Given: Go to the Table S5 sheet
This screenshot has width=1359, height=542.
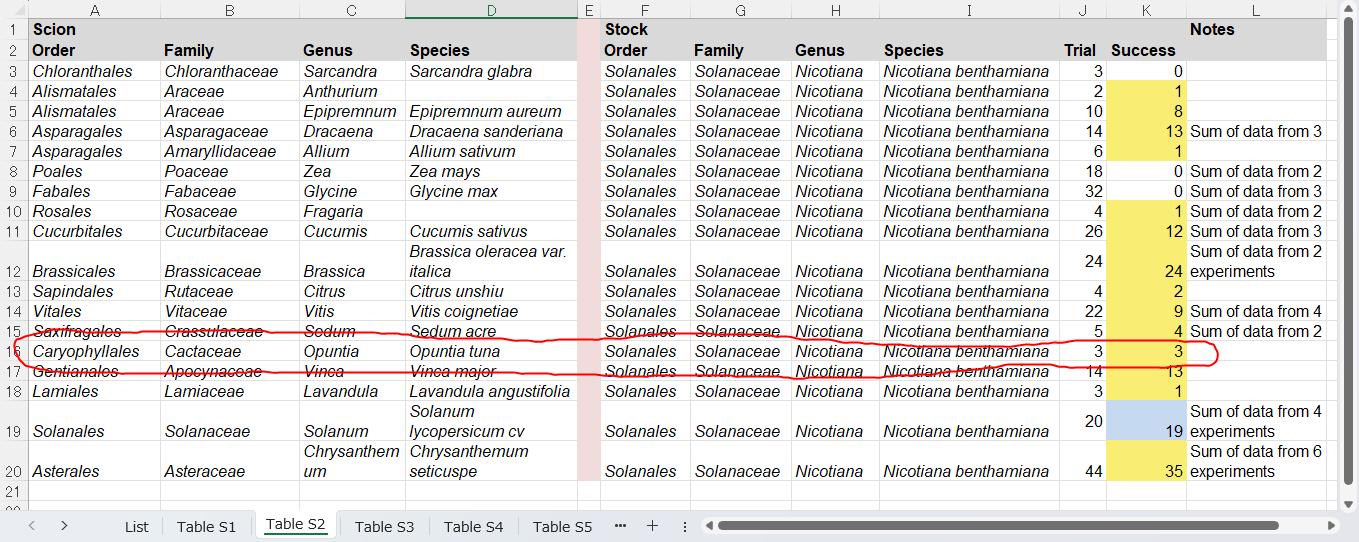Looking at the screenshot, I should 562,527.
